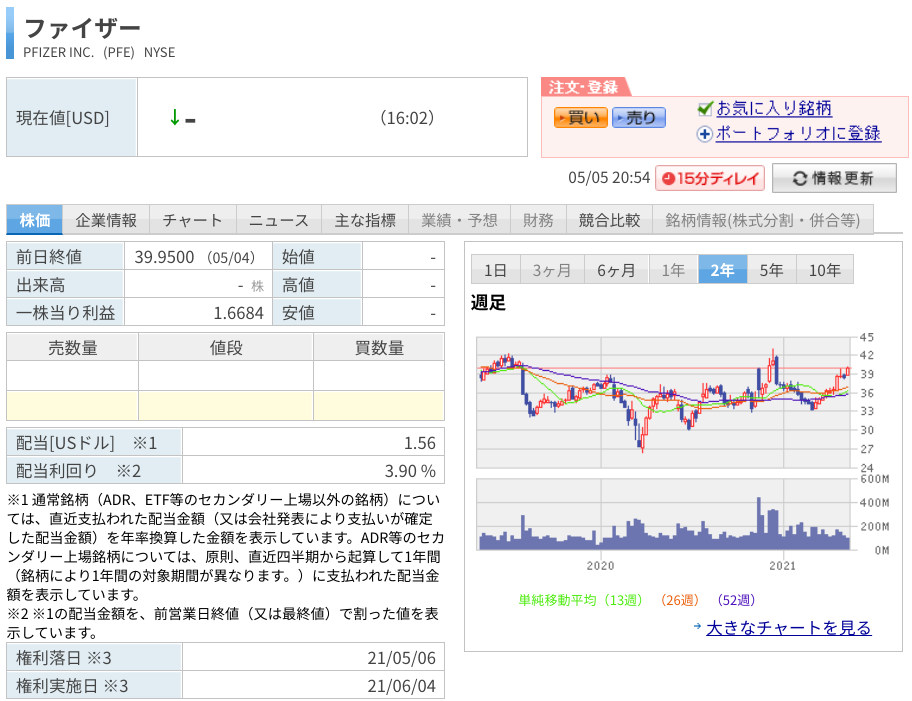Click the 05/05 20:54 timestamp
Image resolution: width=912 pixels, height=701 pixels.
(x=609, y=177)
